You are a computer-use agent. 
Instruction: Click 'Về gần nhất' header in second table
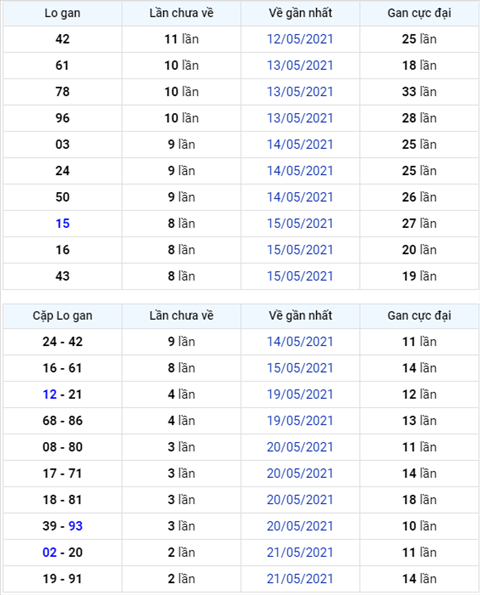click(x=300, y=316)
